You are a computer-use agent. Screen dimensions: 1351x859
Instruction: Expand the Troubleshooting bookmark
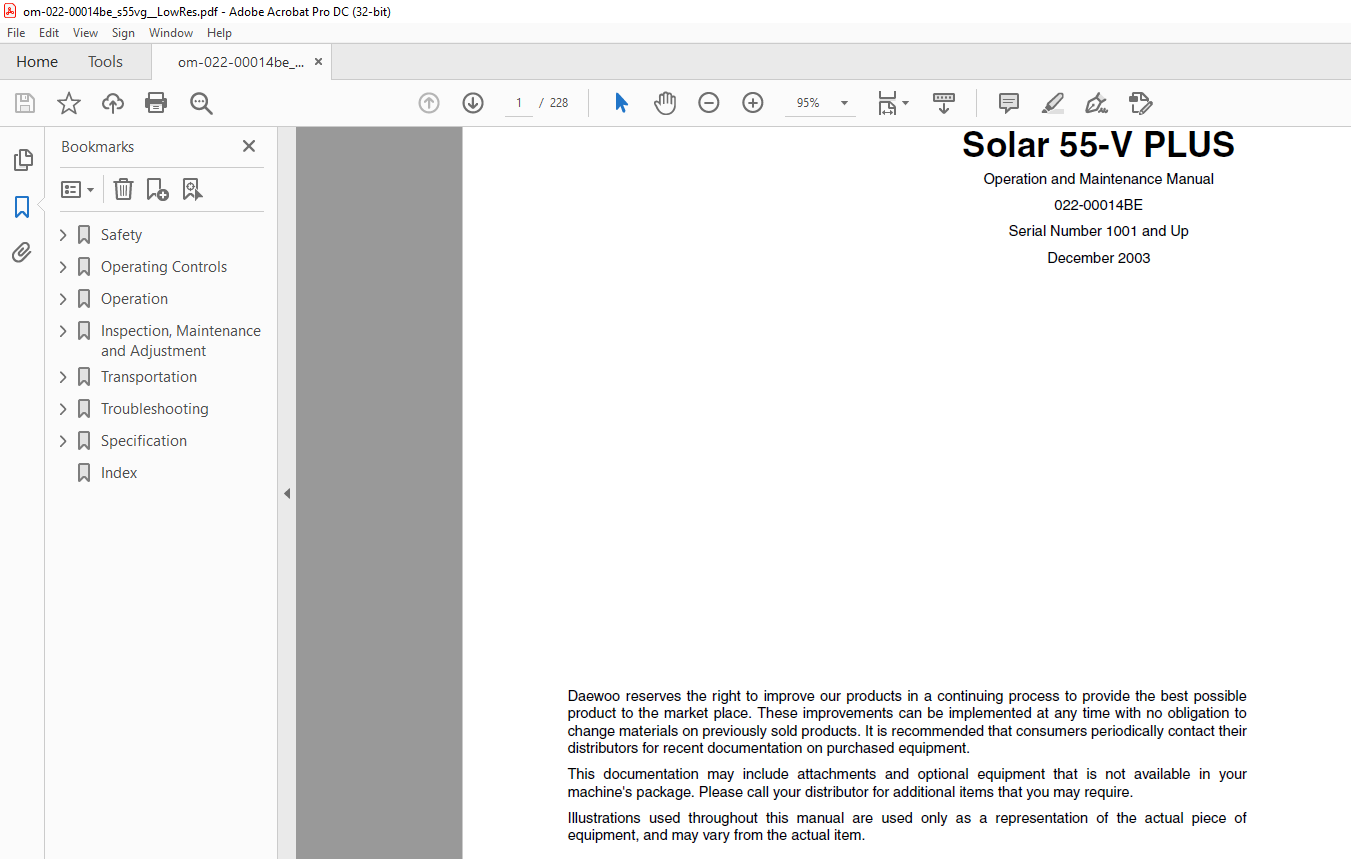click(x=64, y=409)
